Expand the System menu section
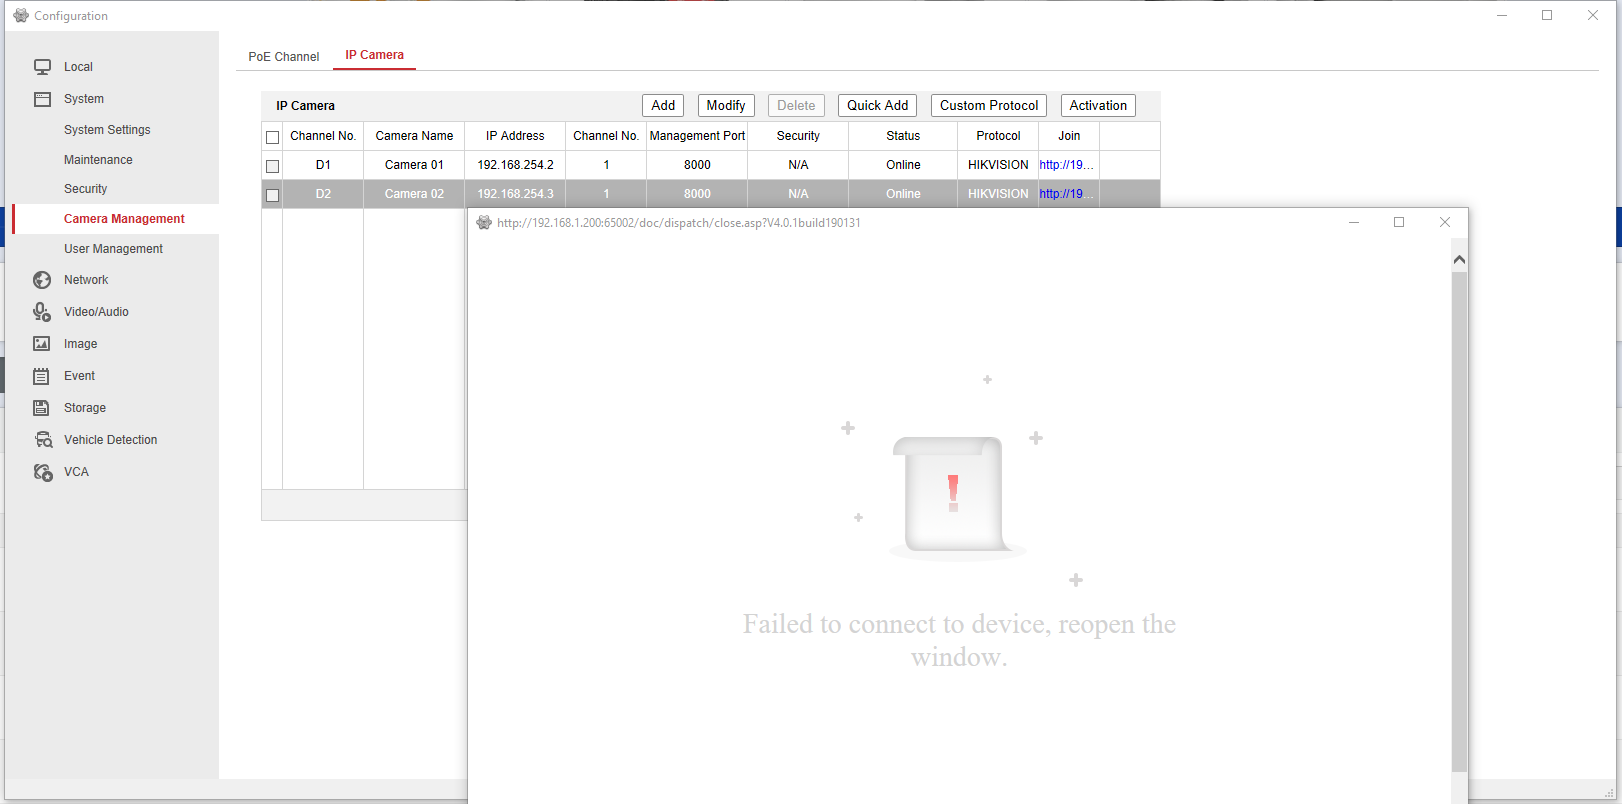Screen dimensions: 1622x804 [84, 99]
